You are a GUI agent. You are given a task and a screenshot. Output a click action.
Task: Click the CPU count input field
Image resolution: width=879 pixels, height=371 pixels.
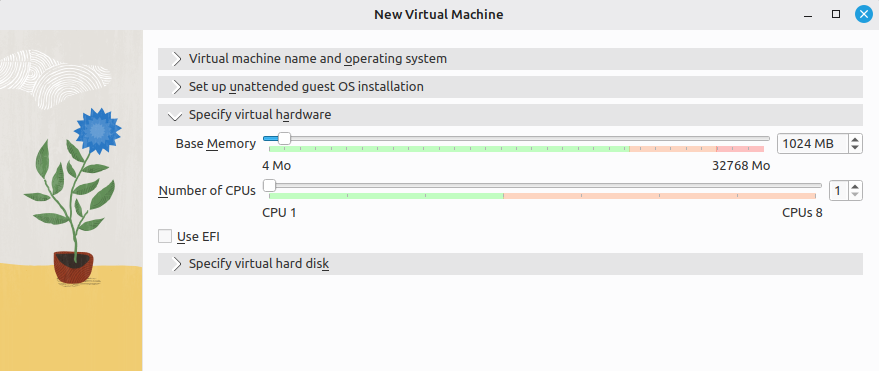[839, 191]
